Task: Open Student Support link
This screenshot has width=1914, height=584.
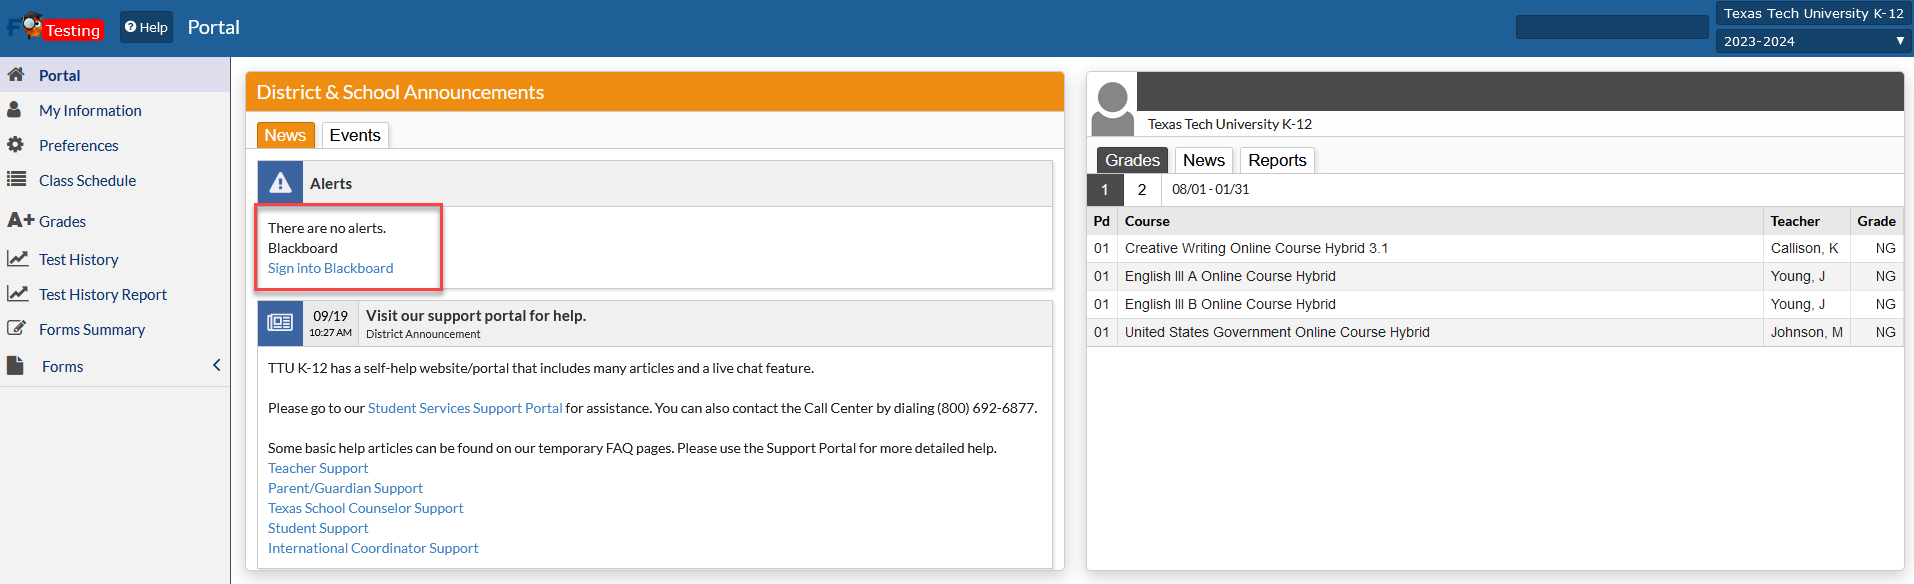Action: [318, 528]
